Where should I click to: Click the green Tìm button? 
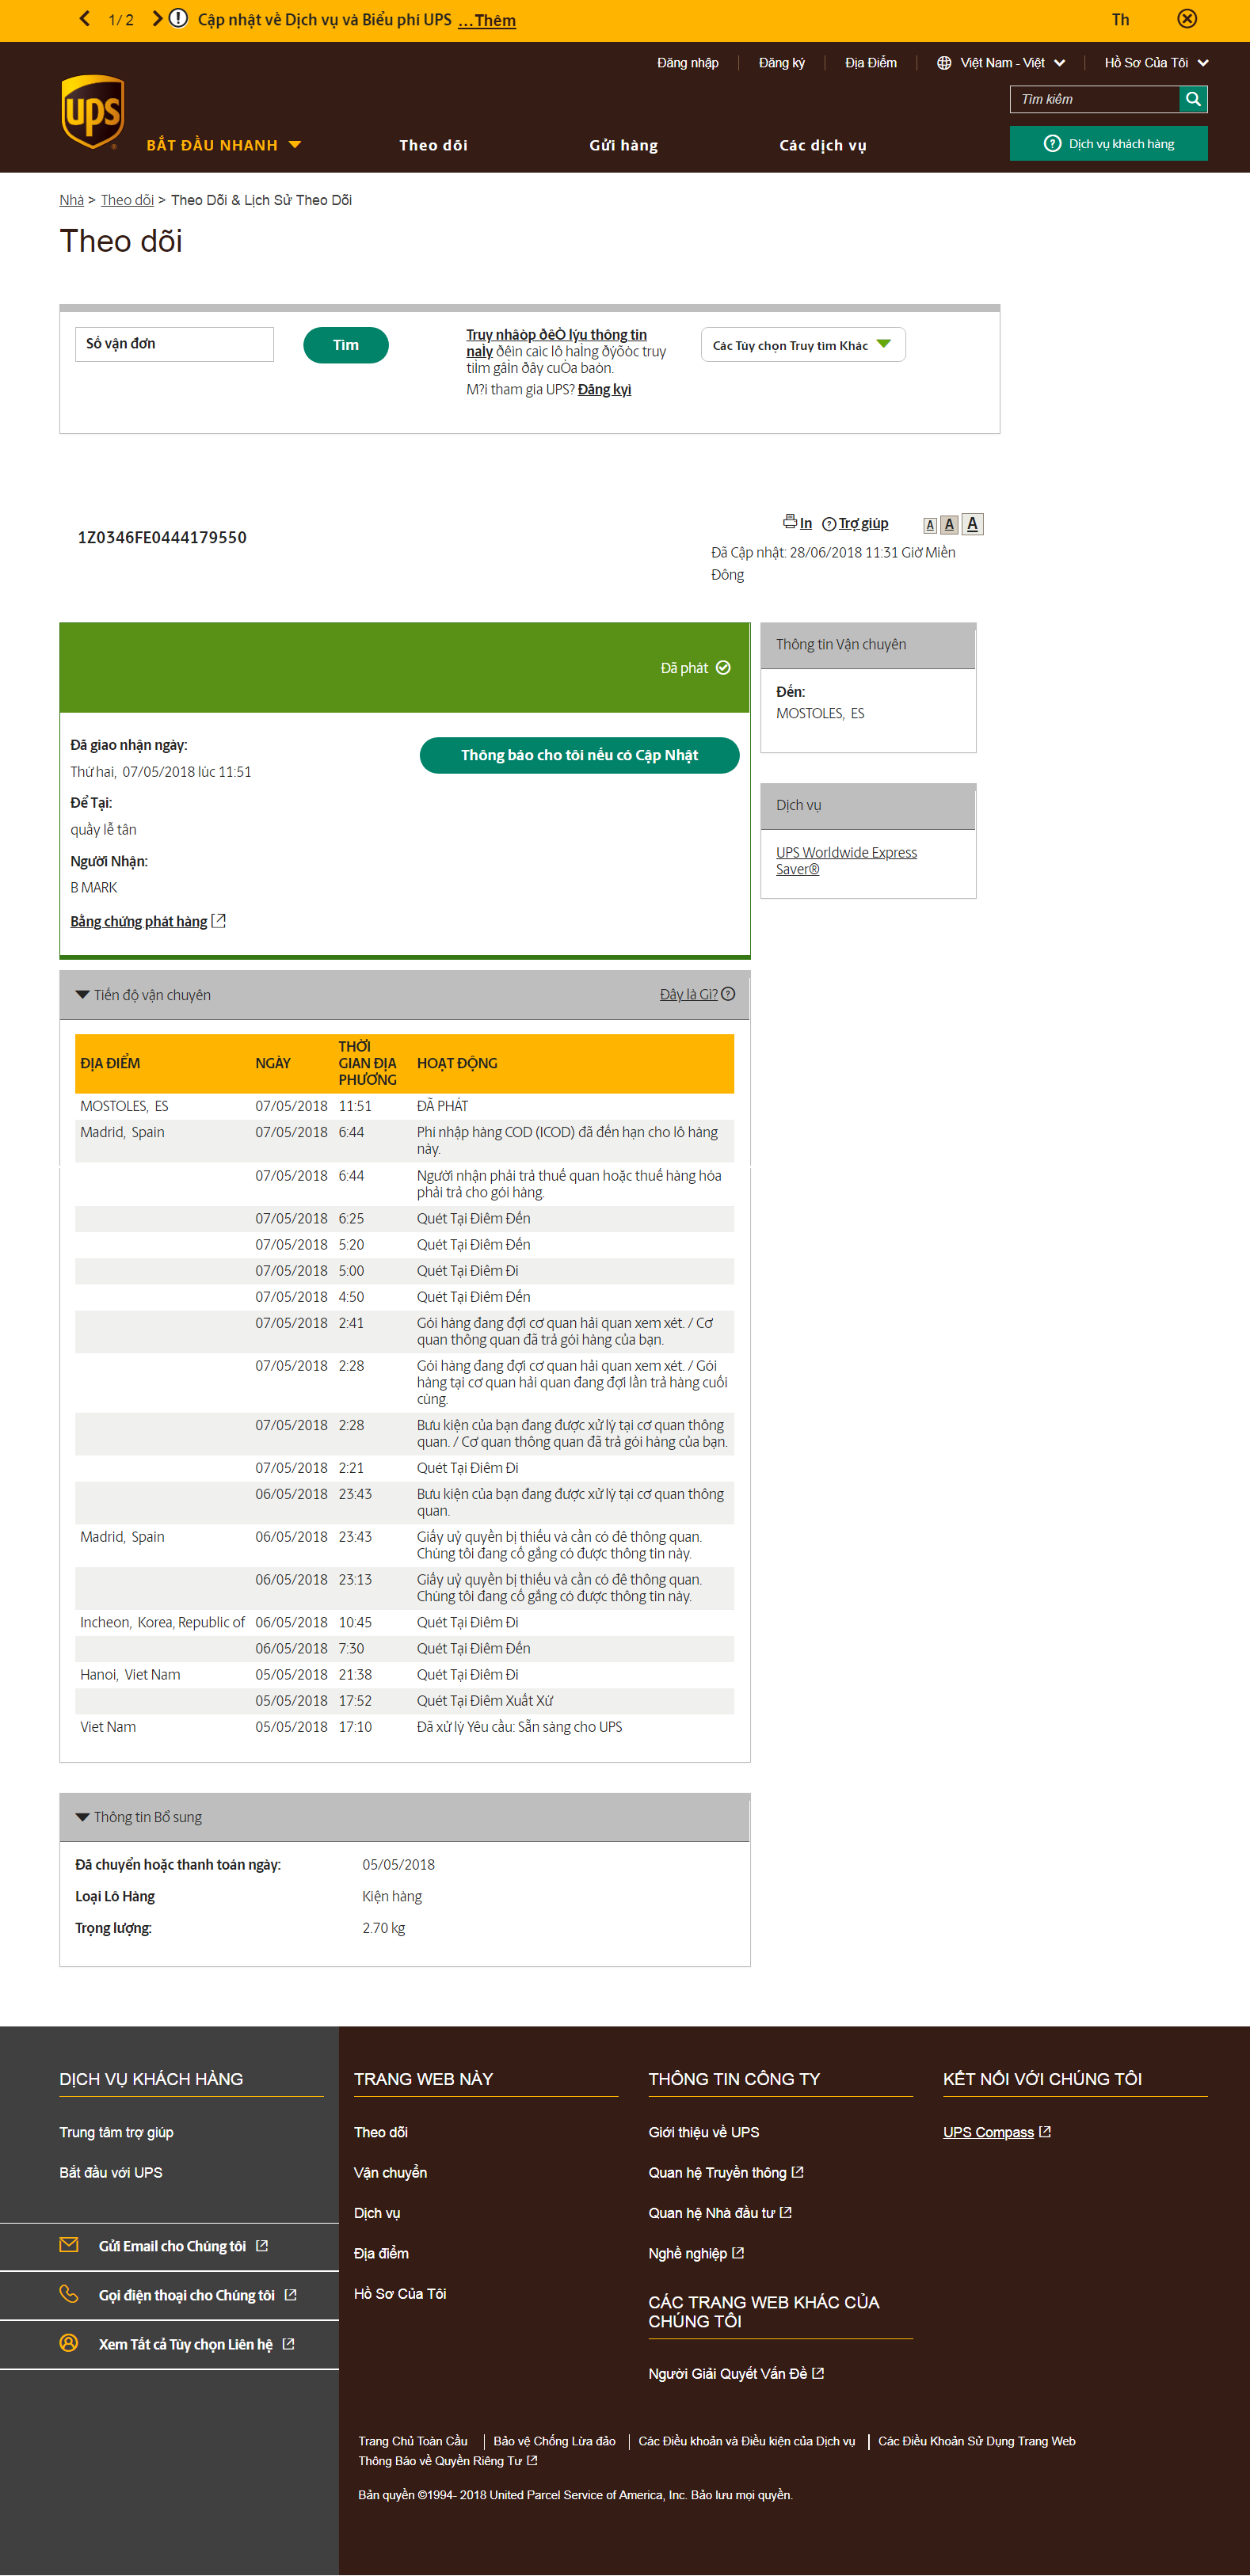(345, 345)
